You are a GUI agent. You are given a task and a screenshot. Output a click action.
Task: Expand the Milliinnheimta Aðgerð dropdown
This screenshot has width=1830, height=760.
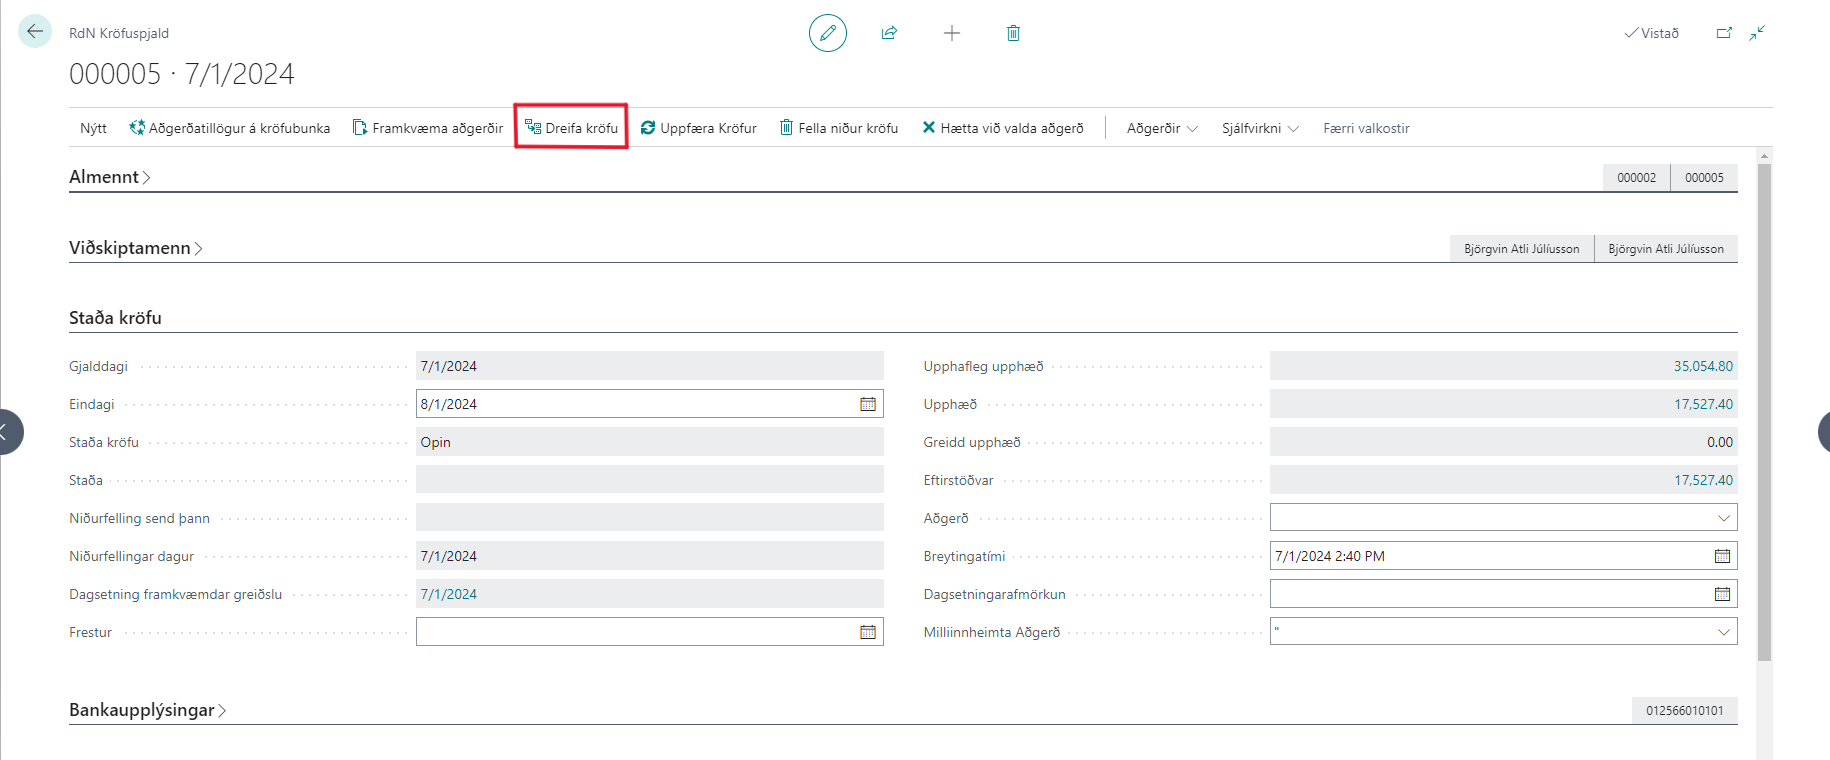point(1723,632)
